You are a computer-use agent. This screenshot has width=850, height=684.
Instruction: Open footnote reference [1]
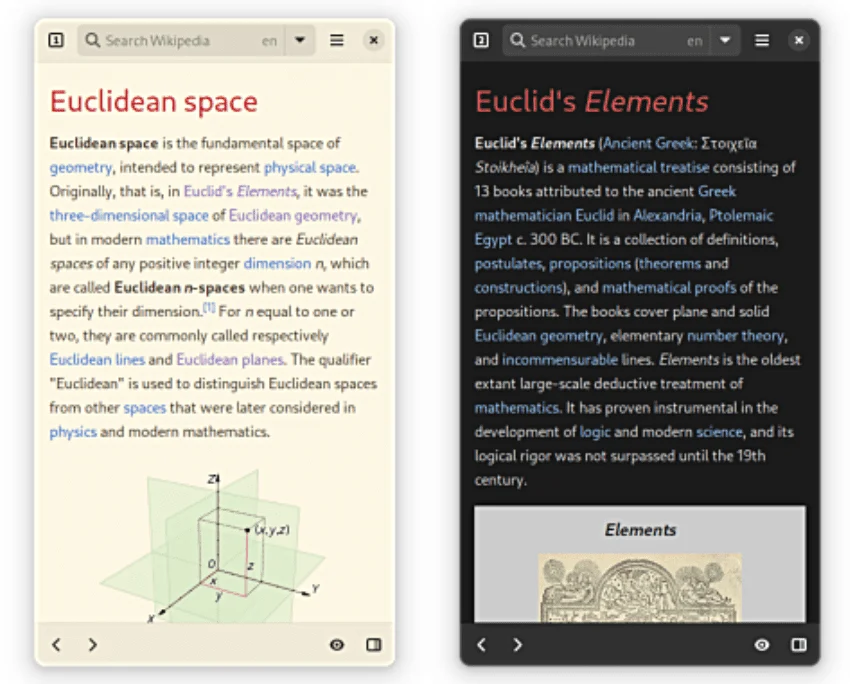tap(209, 308)
